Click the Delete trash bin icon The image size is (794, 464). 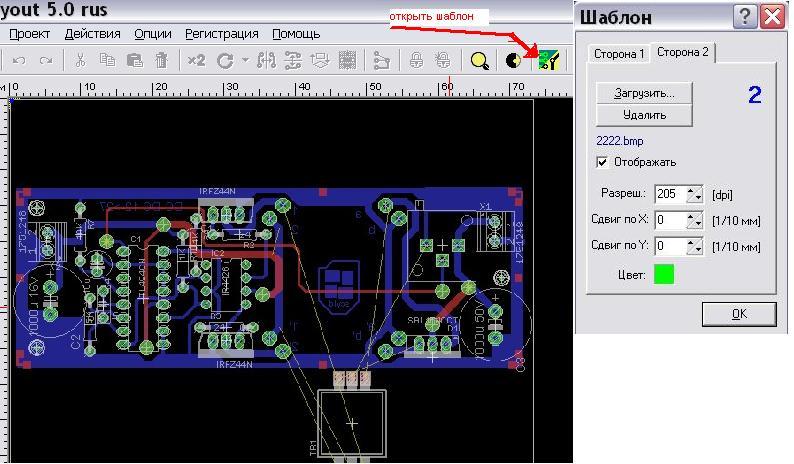[160, 61]
